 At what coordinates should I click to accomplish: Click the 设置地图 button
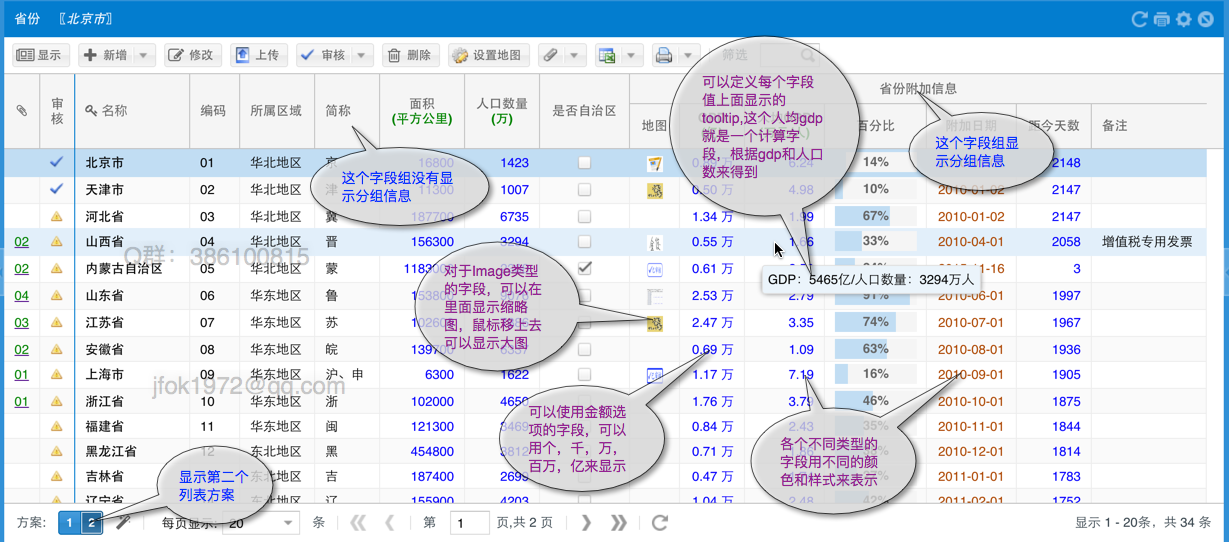pyautogui.click(x=488, y=55)
